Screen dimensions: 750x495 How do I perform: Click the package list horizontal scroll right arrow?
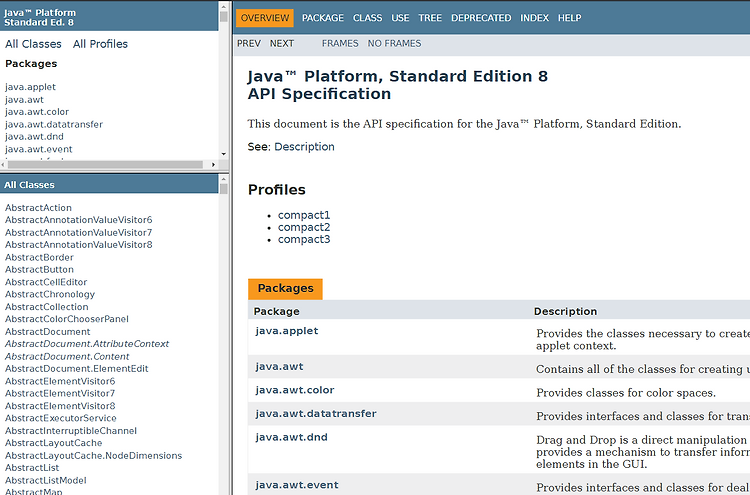point(213,165)
